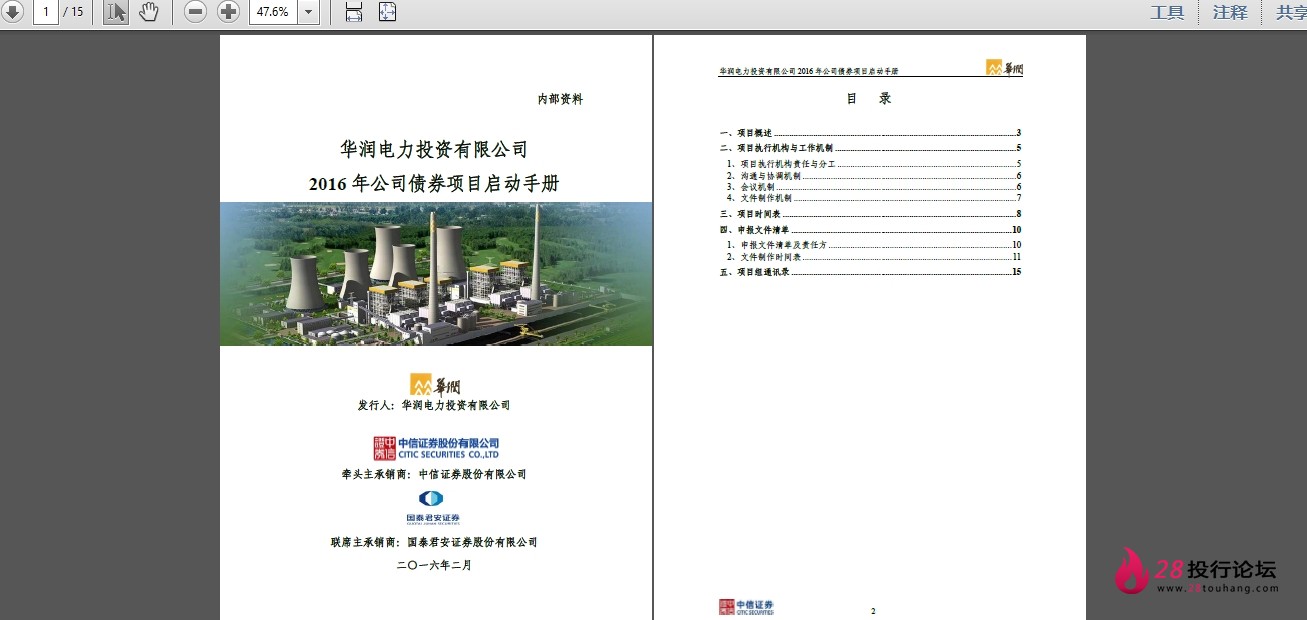Viewport: 1307px width, 620px height.
Task: Click the title 华润电力投资有限公司
Action: pos(434,150)
